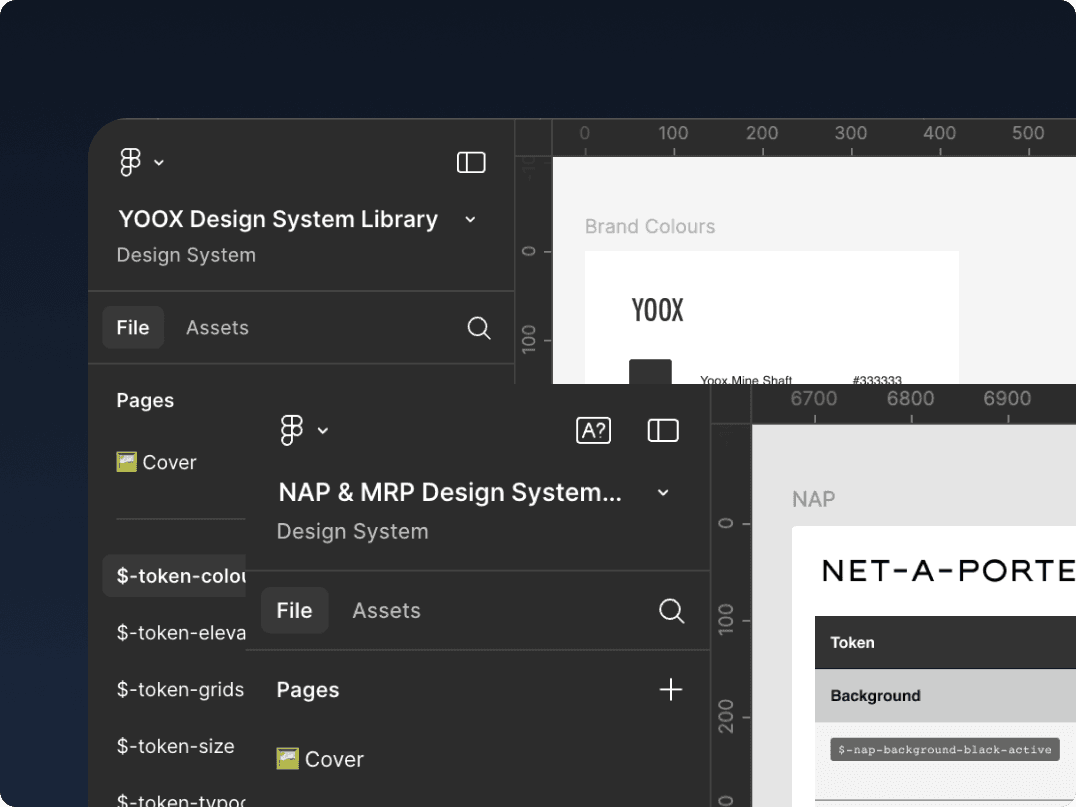Click Pages heading in NAP window
Image resolution: width=1076 pixels, height=807 pixels.
point(308,690)
